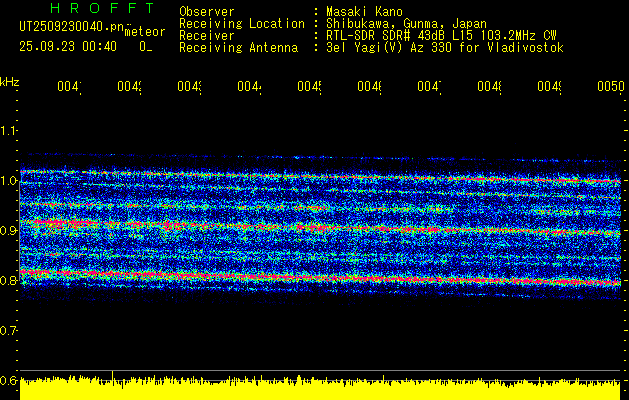The height and width of the screenshot is (400, 629).
Task: Click the 0049 time marker
Action: pos(550,86)
